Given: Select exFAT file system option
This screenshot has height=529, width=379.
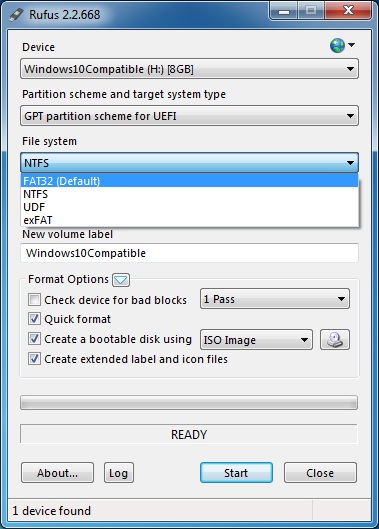Looking at the screenshot, I should [x=189, y=220].
